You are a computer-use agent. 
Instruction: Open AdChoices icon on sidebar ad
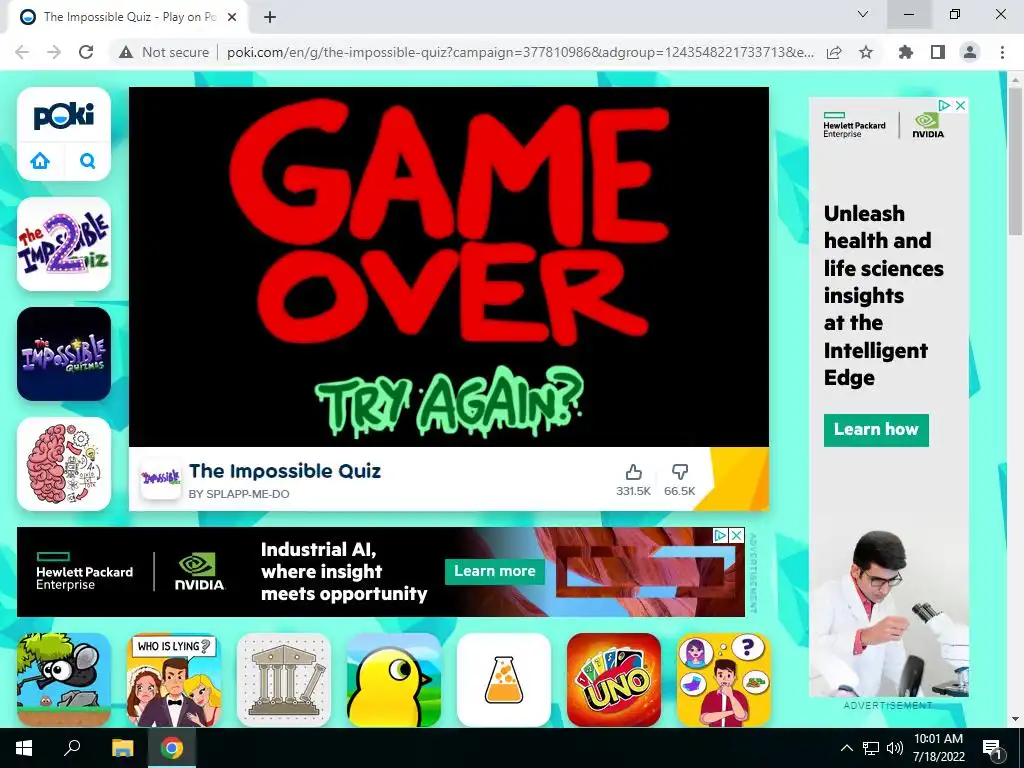tap(944, 105)
